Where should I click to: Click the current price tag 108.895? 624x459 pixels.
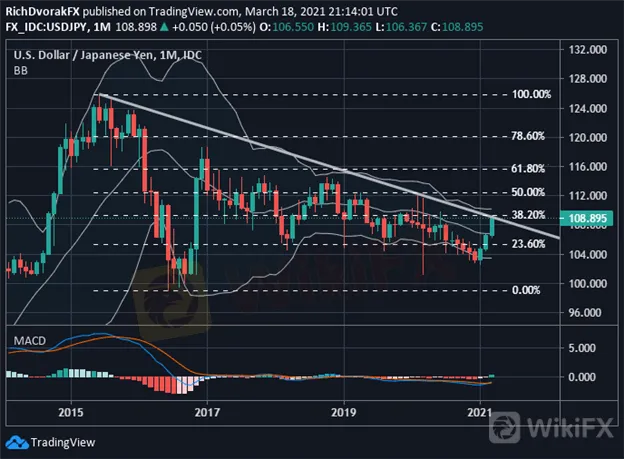[587, 218]
